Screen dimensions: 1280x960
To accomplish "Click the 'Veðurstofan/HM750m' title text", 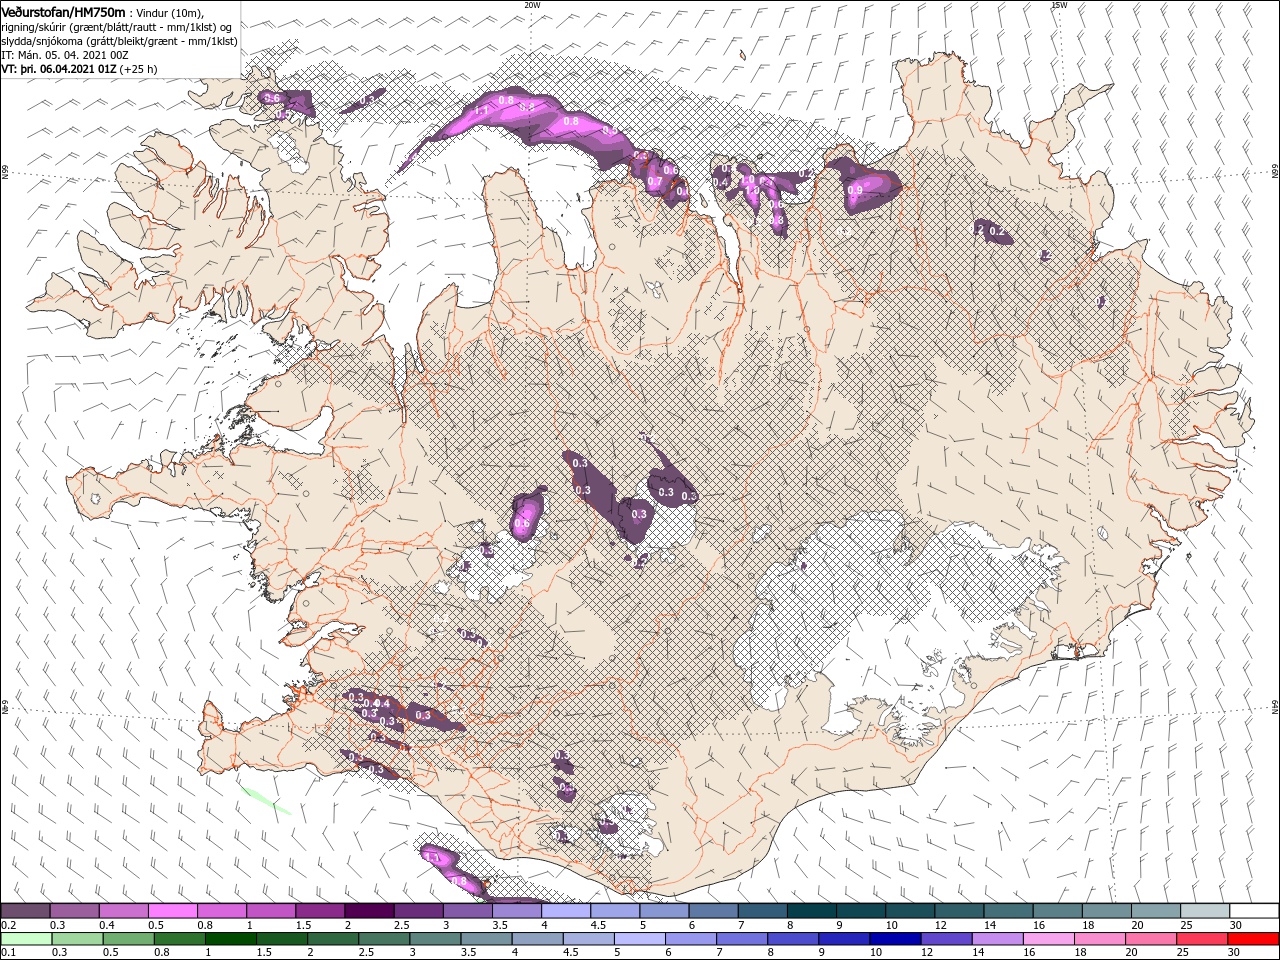I will click(64, 11).
